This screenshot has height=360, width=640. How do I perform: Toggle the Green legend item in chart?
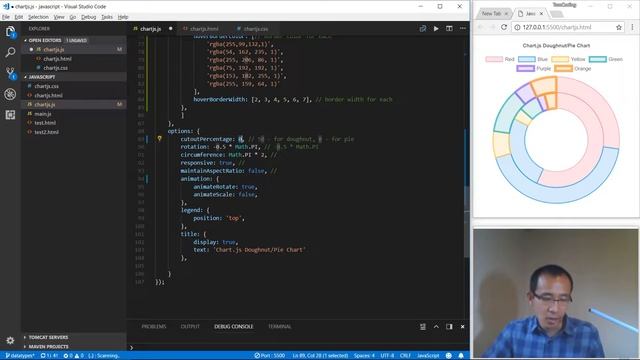(x=606, y=59)
